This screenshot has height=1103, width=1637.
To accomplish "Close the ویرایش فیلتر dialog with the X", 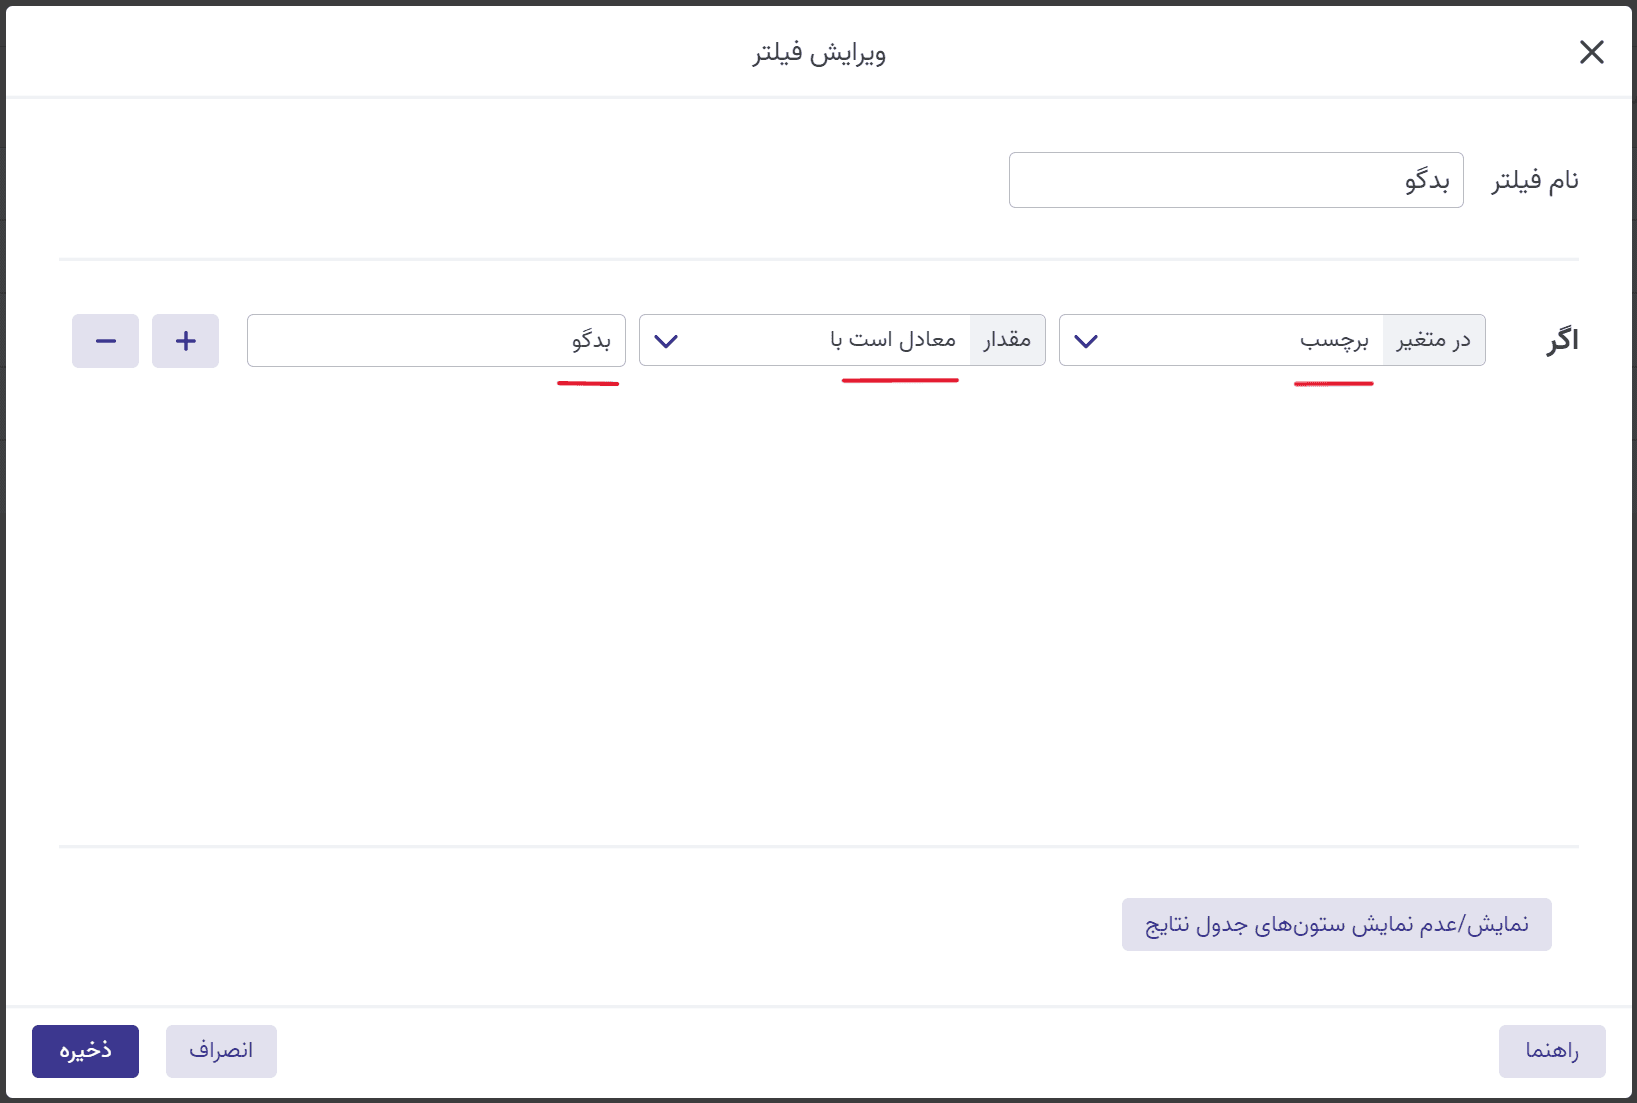I will click(x=1591, y=52).
